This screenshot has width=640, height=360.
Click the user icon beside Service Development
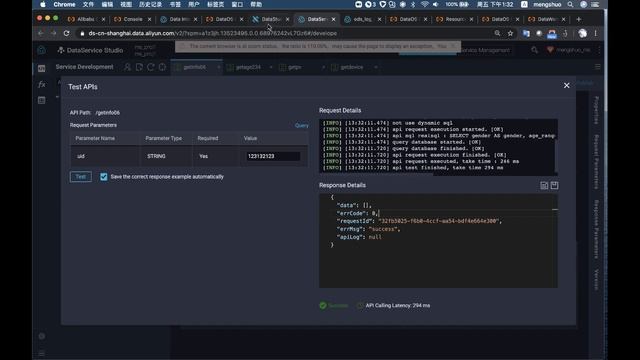click(127, 67)
